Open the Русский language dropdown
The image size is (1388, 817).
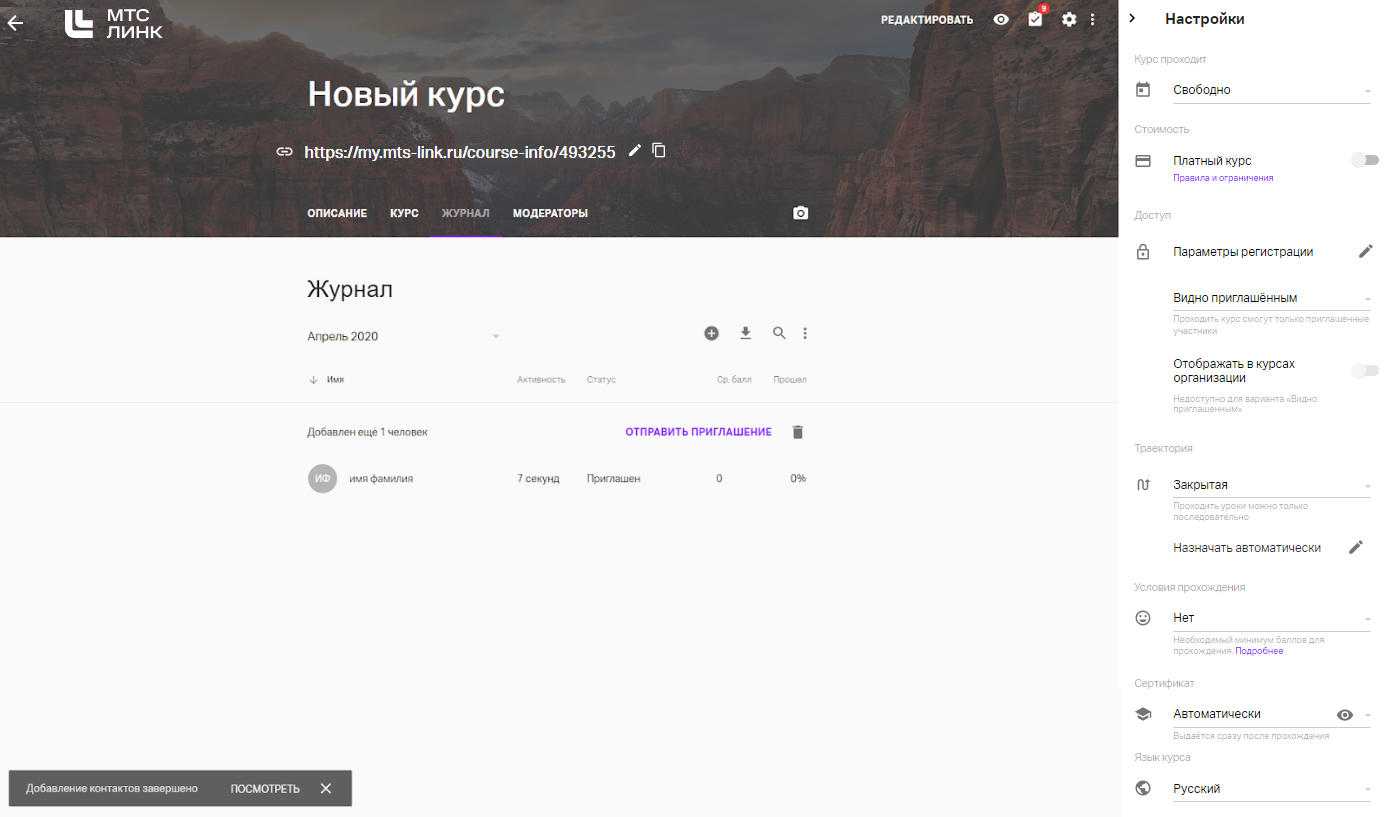(x=1272, y=789)
